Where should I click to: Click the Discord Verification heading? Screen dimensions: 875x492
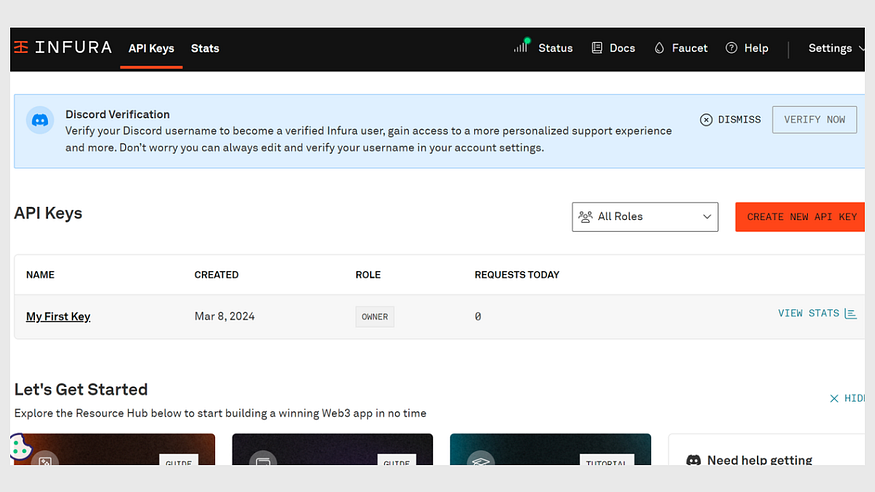coord(117,114)
